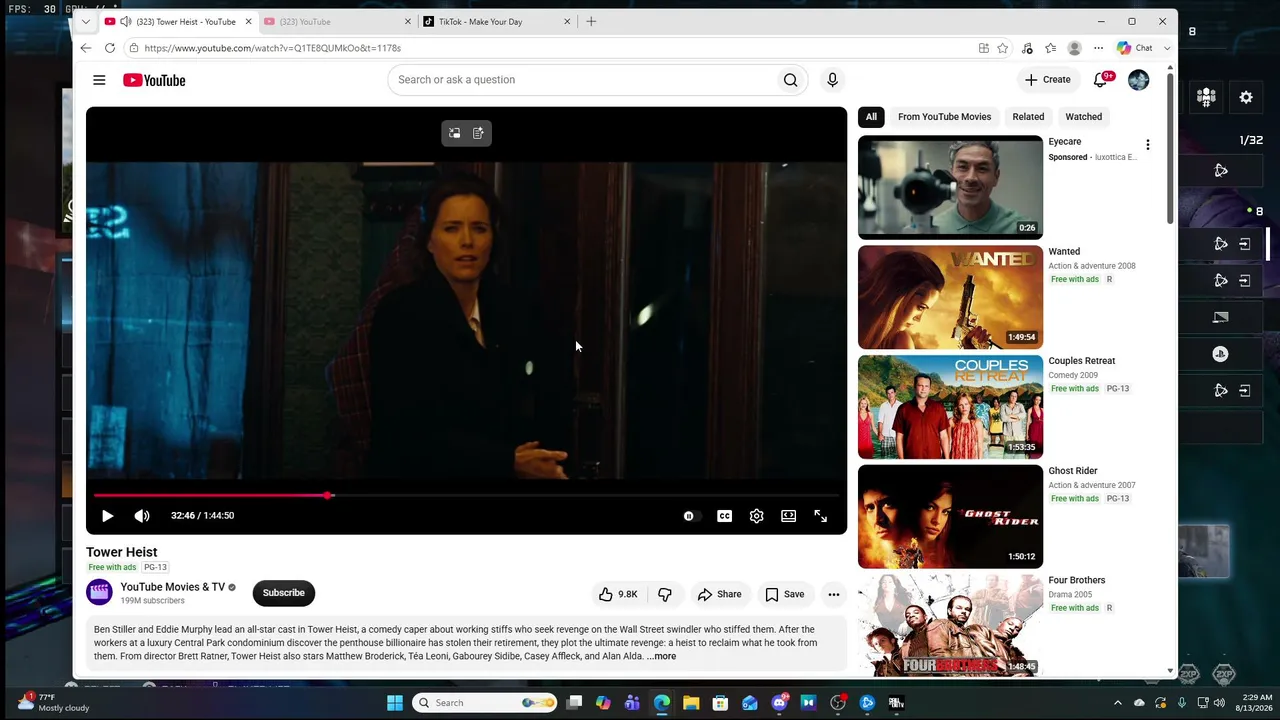Open Edge settings and more menu
This screenshot has width=1280, height=720.
pos(1098,48)
